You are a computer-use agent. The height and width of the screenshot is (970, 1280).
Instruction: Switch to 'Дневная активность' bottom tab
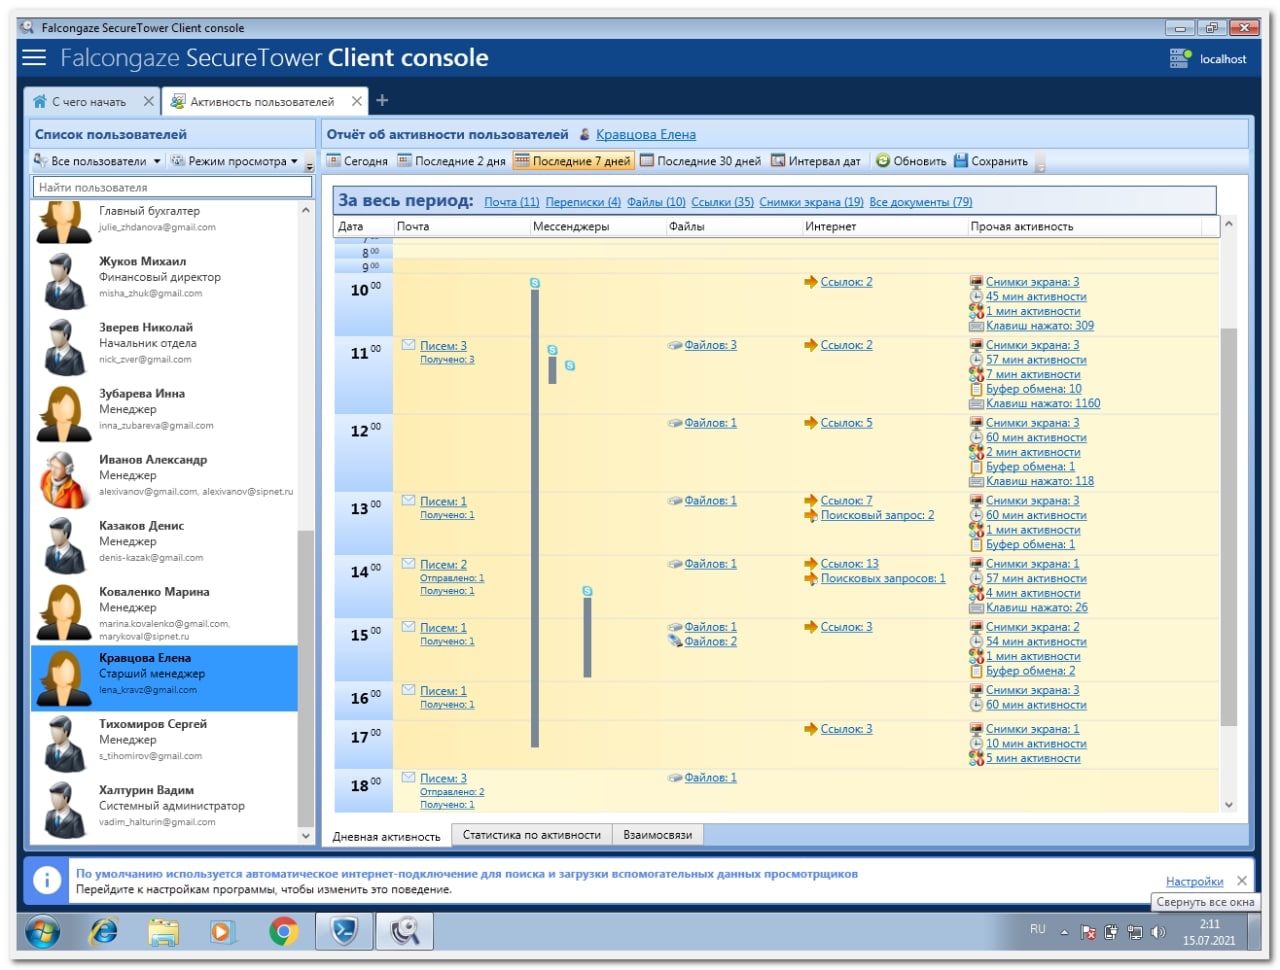[x=386, y=836]
